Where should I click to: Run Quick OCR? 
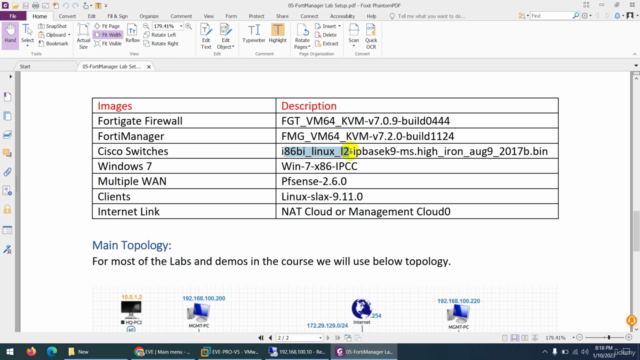371,36
